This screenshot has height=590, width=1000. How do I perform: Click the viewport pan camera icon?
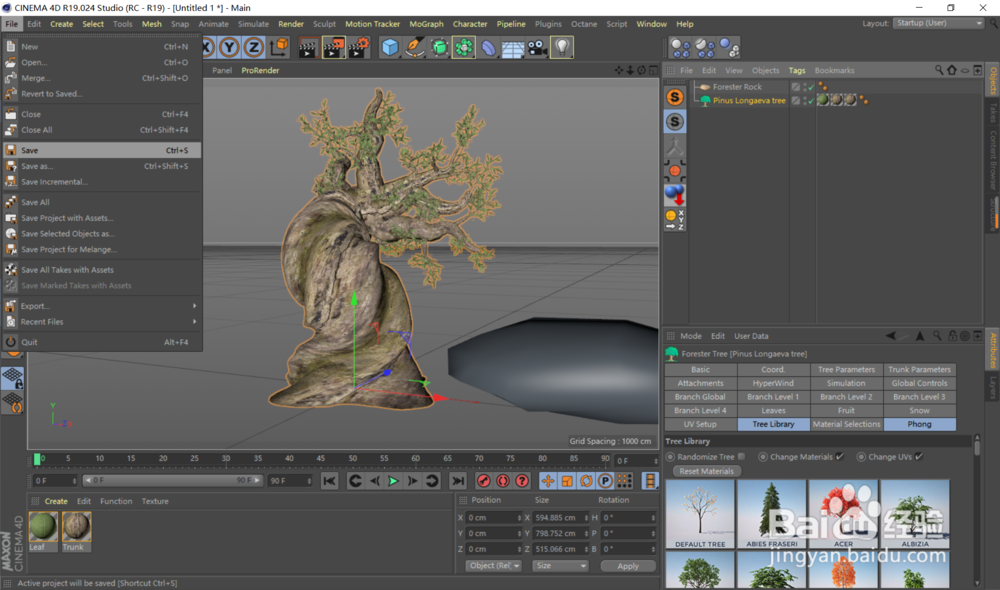click(618, 70)
